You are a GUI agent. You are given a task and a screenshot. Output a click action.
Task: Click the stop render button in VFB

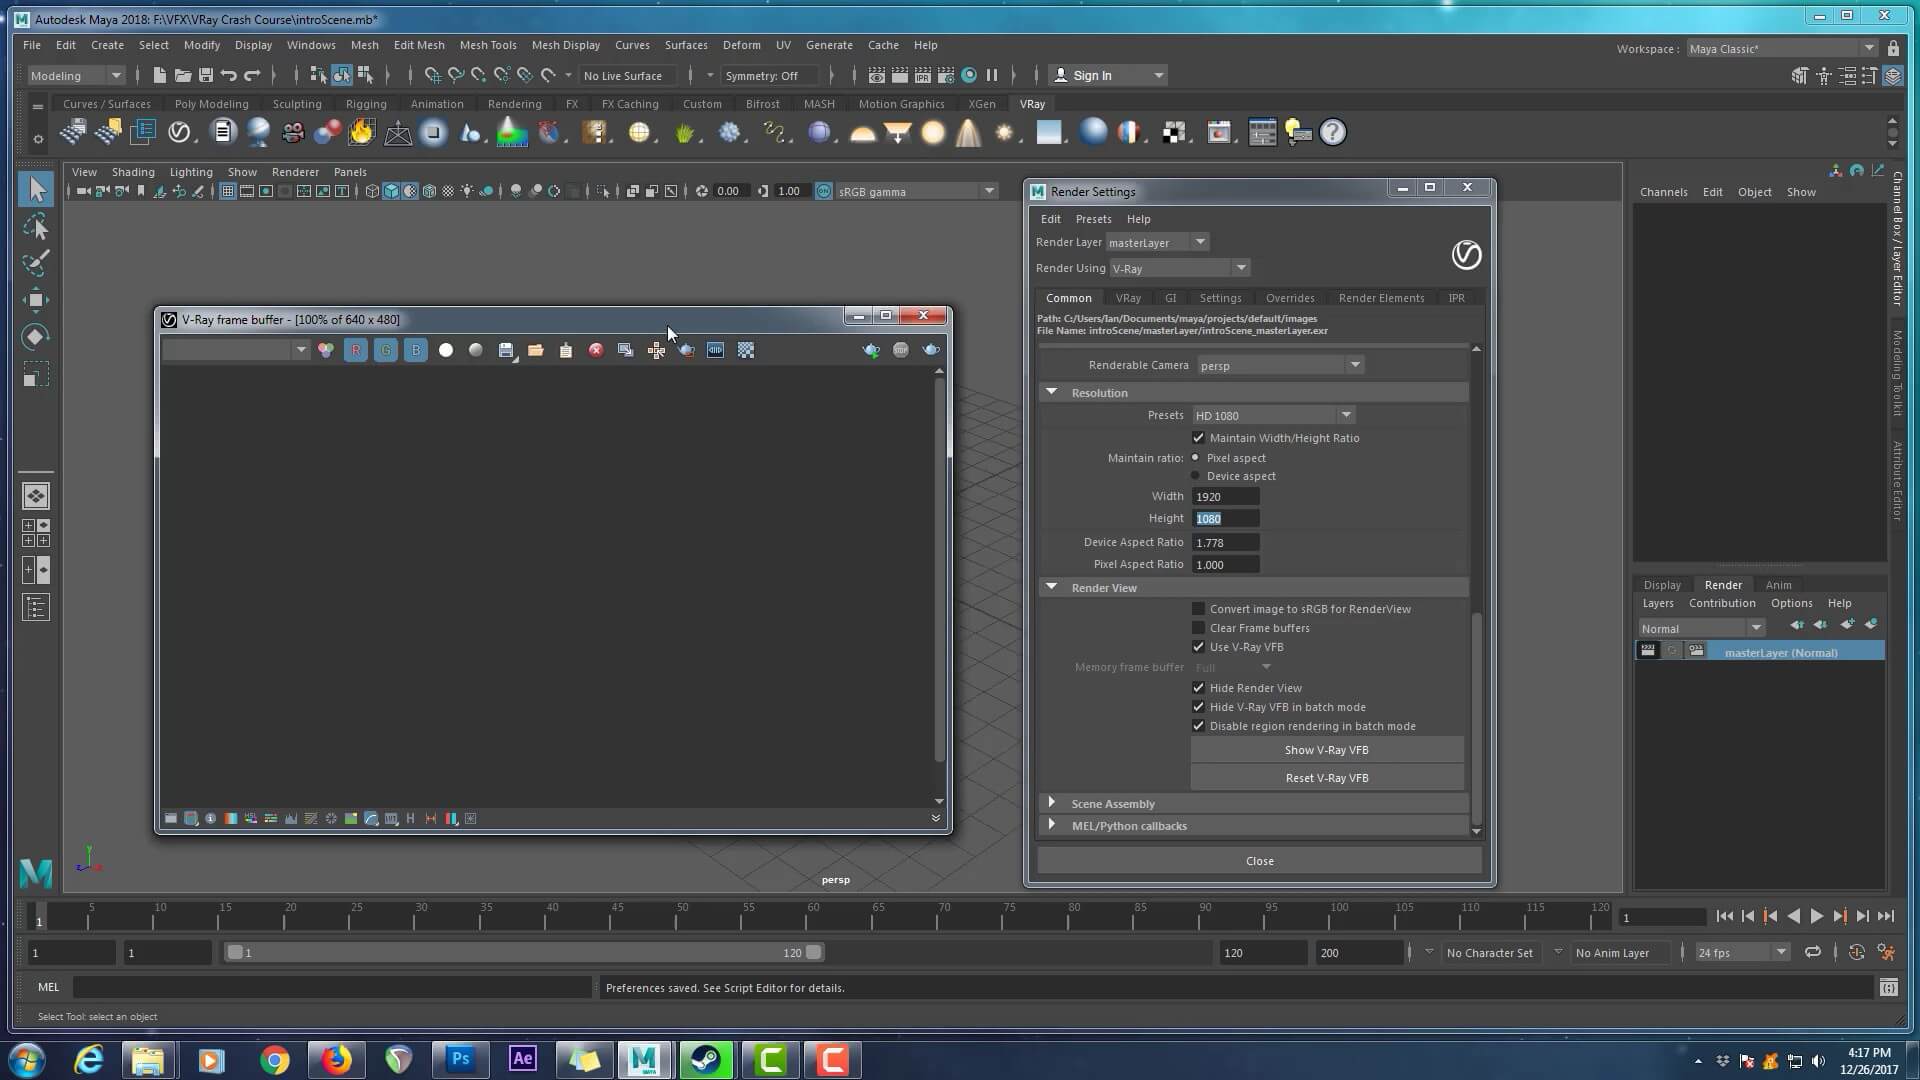(x=901, y=350)
